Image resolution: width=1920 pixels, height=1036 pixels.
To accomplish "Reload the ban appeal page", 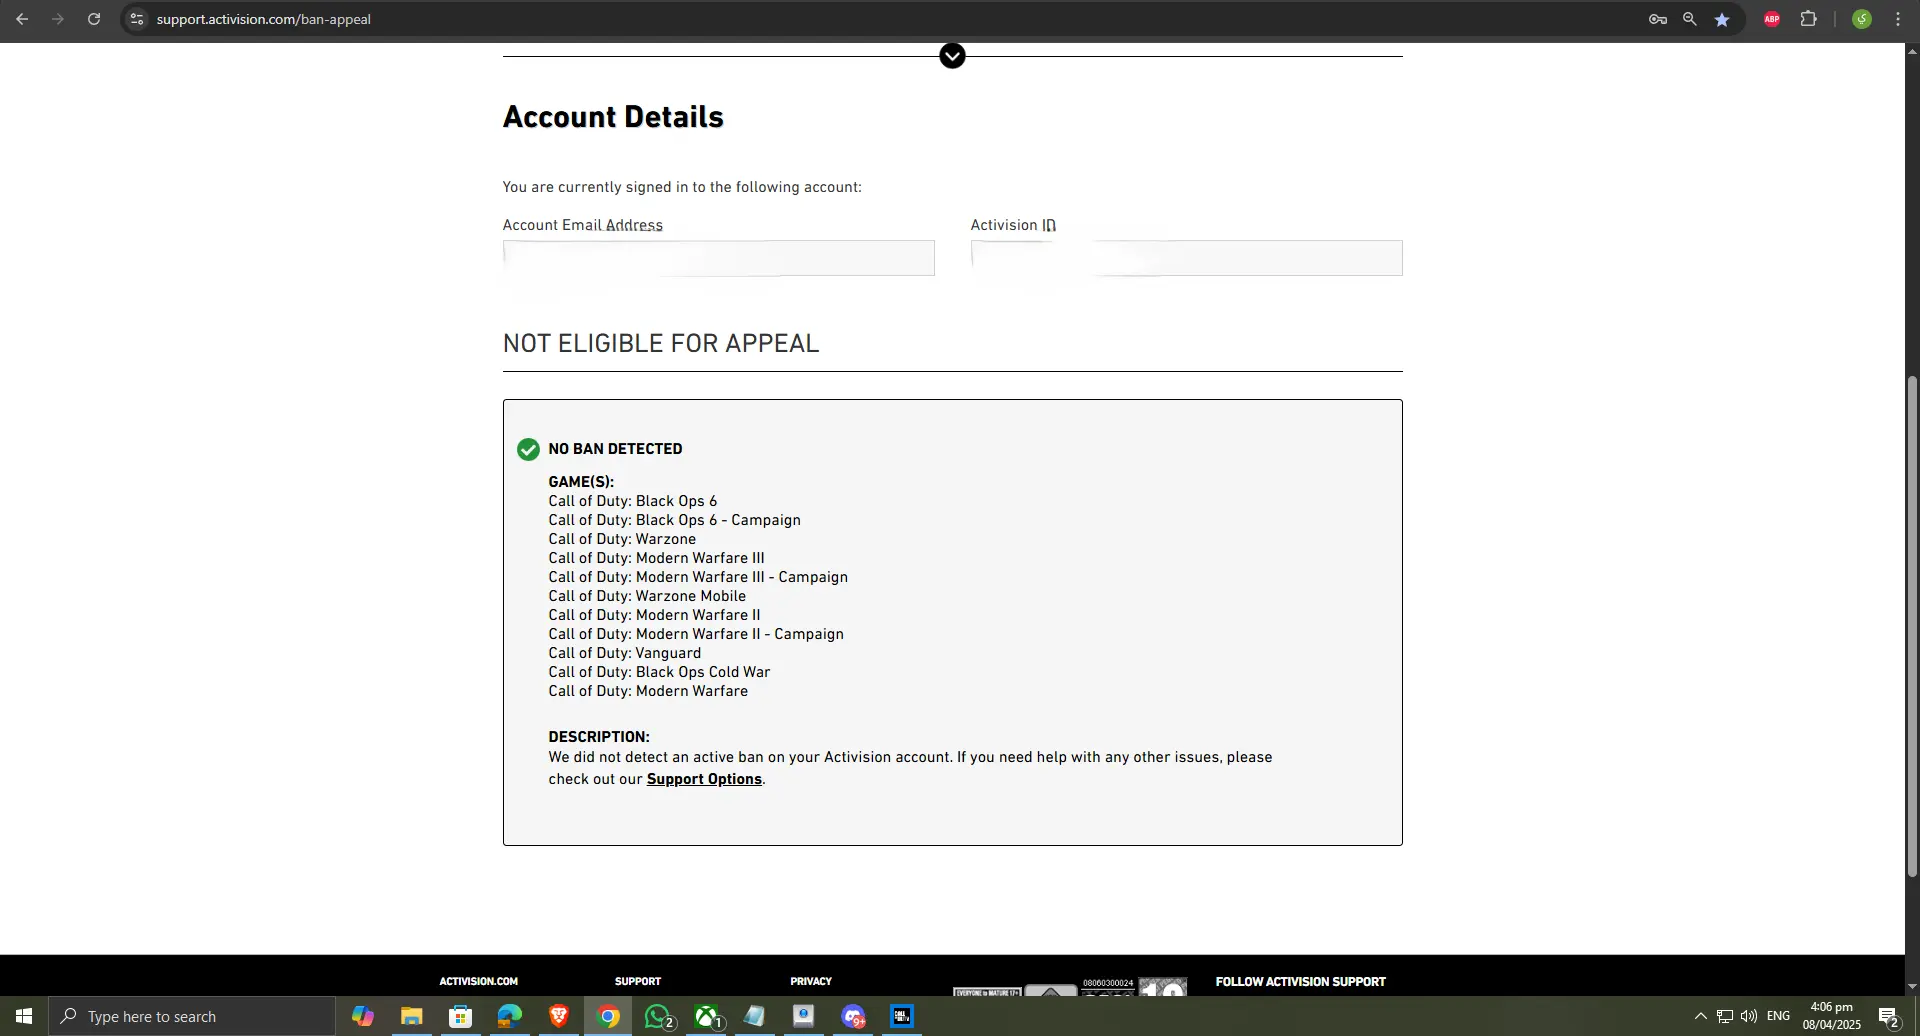I will 94,19.
